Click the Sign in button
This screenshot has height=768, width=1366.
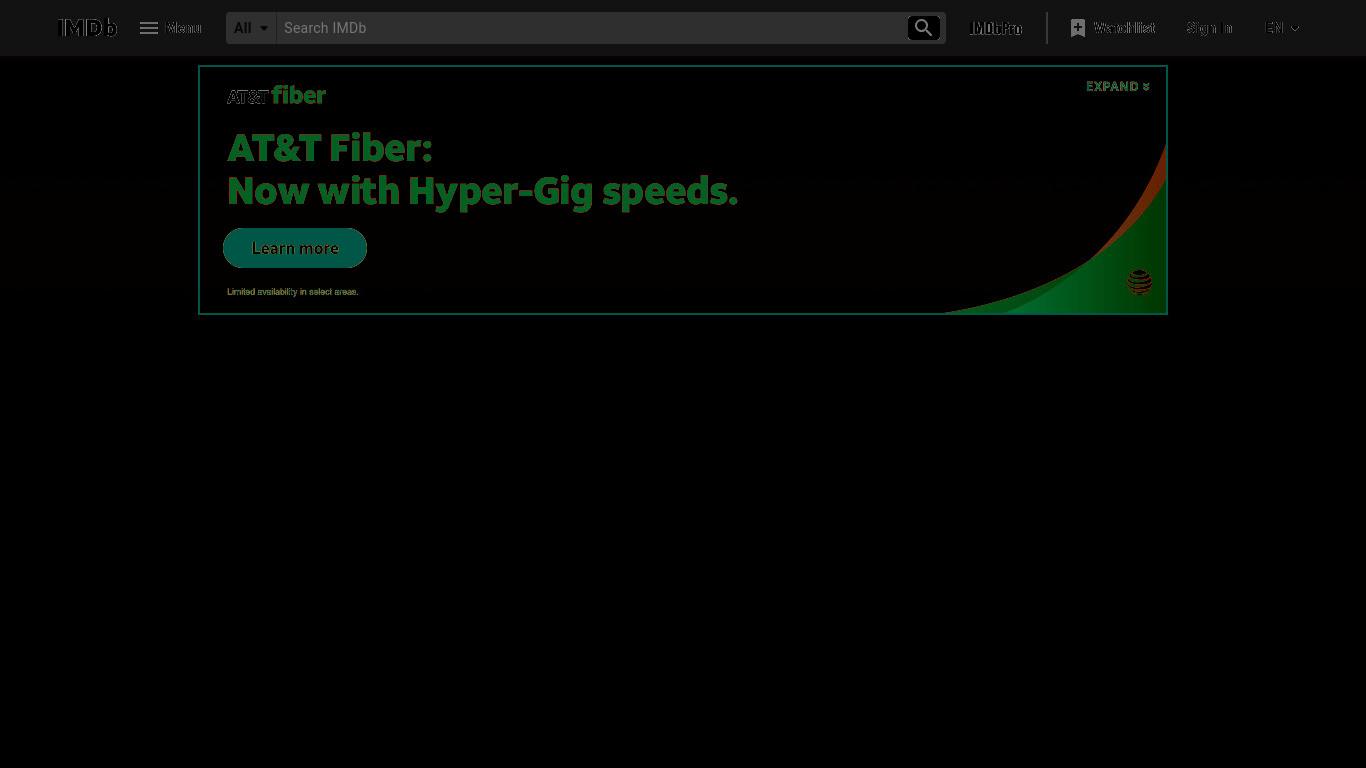tap(1209, 28)
